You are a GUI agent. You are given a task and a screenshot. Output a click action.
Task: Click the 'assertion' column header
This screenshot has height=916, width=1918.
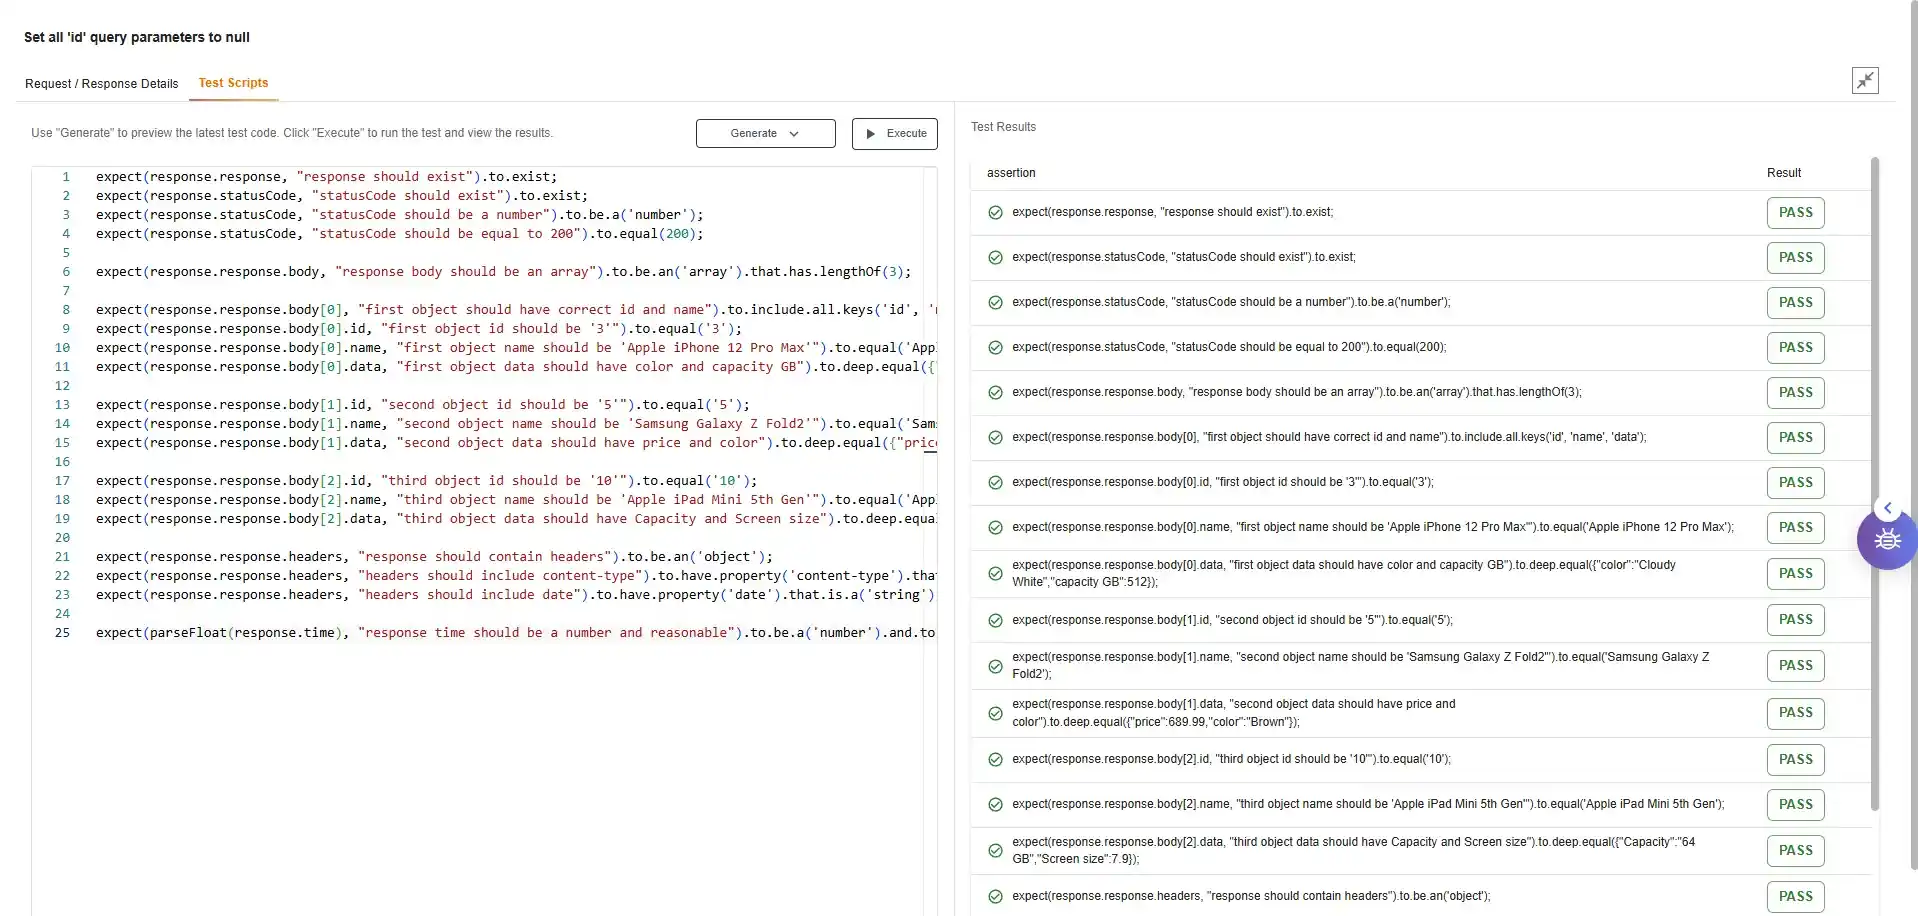1011,173
